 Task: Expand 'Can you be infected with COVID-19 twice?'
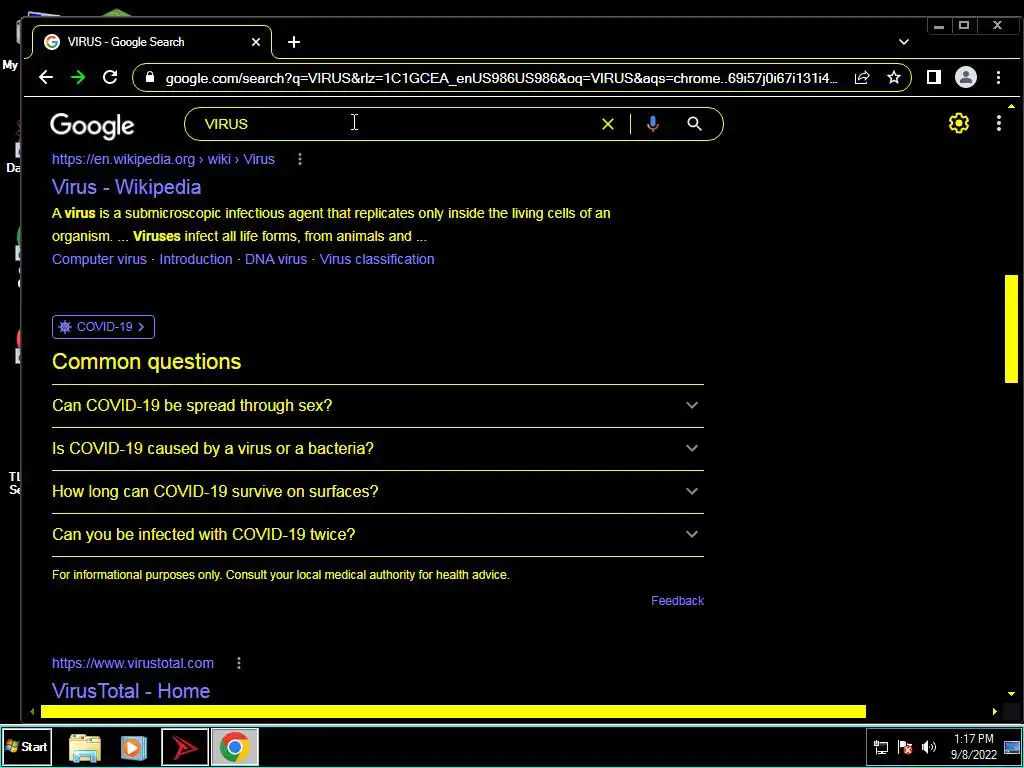(x=377, y=535)
